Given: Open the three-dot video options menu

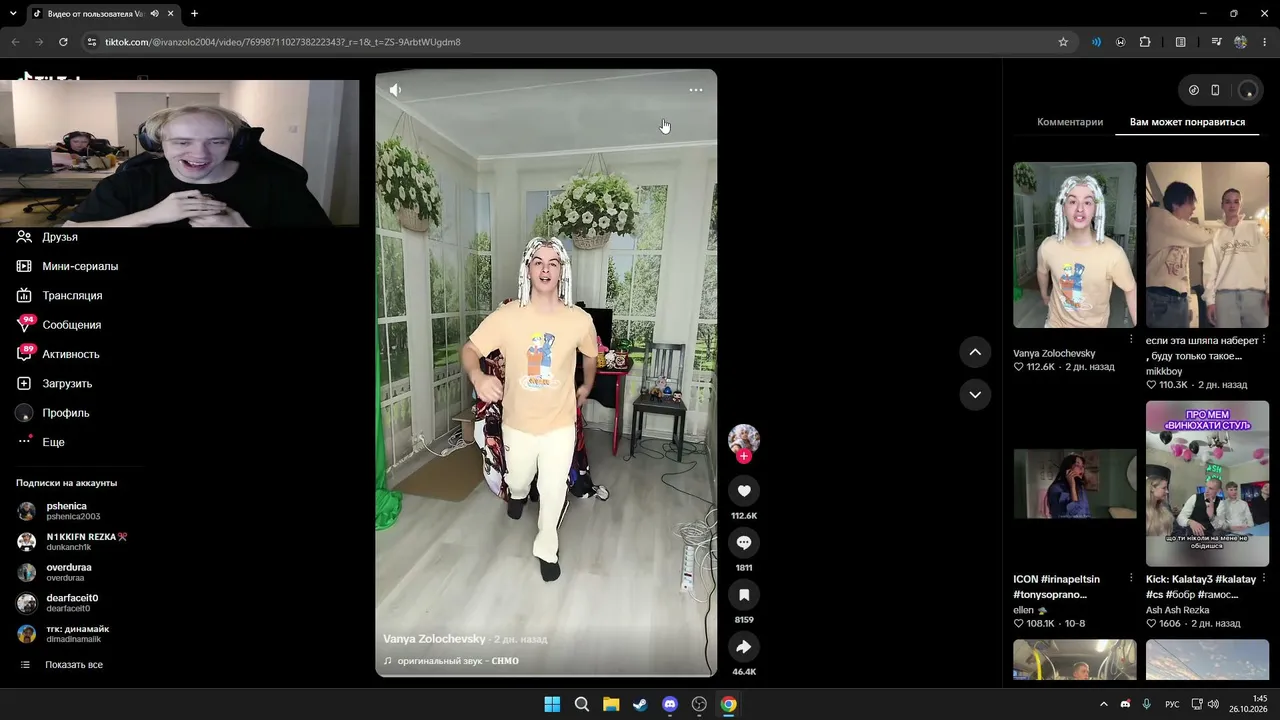Looking at the screenshot, I should pyautogui.click(x=696, y=90).
